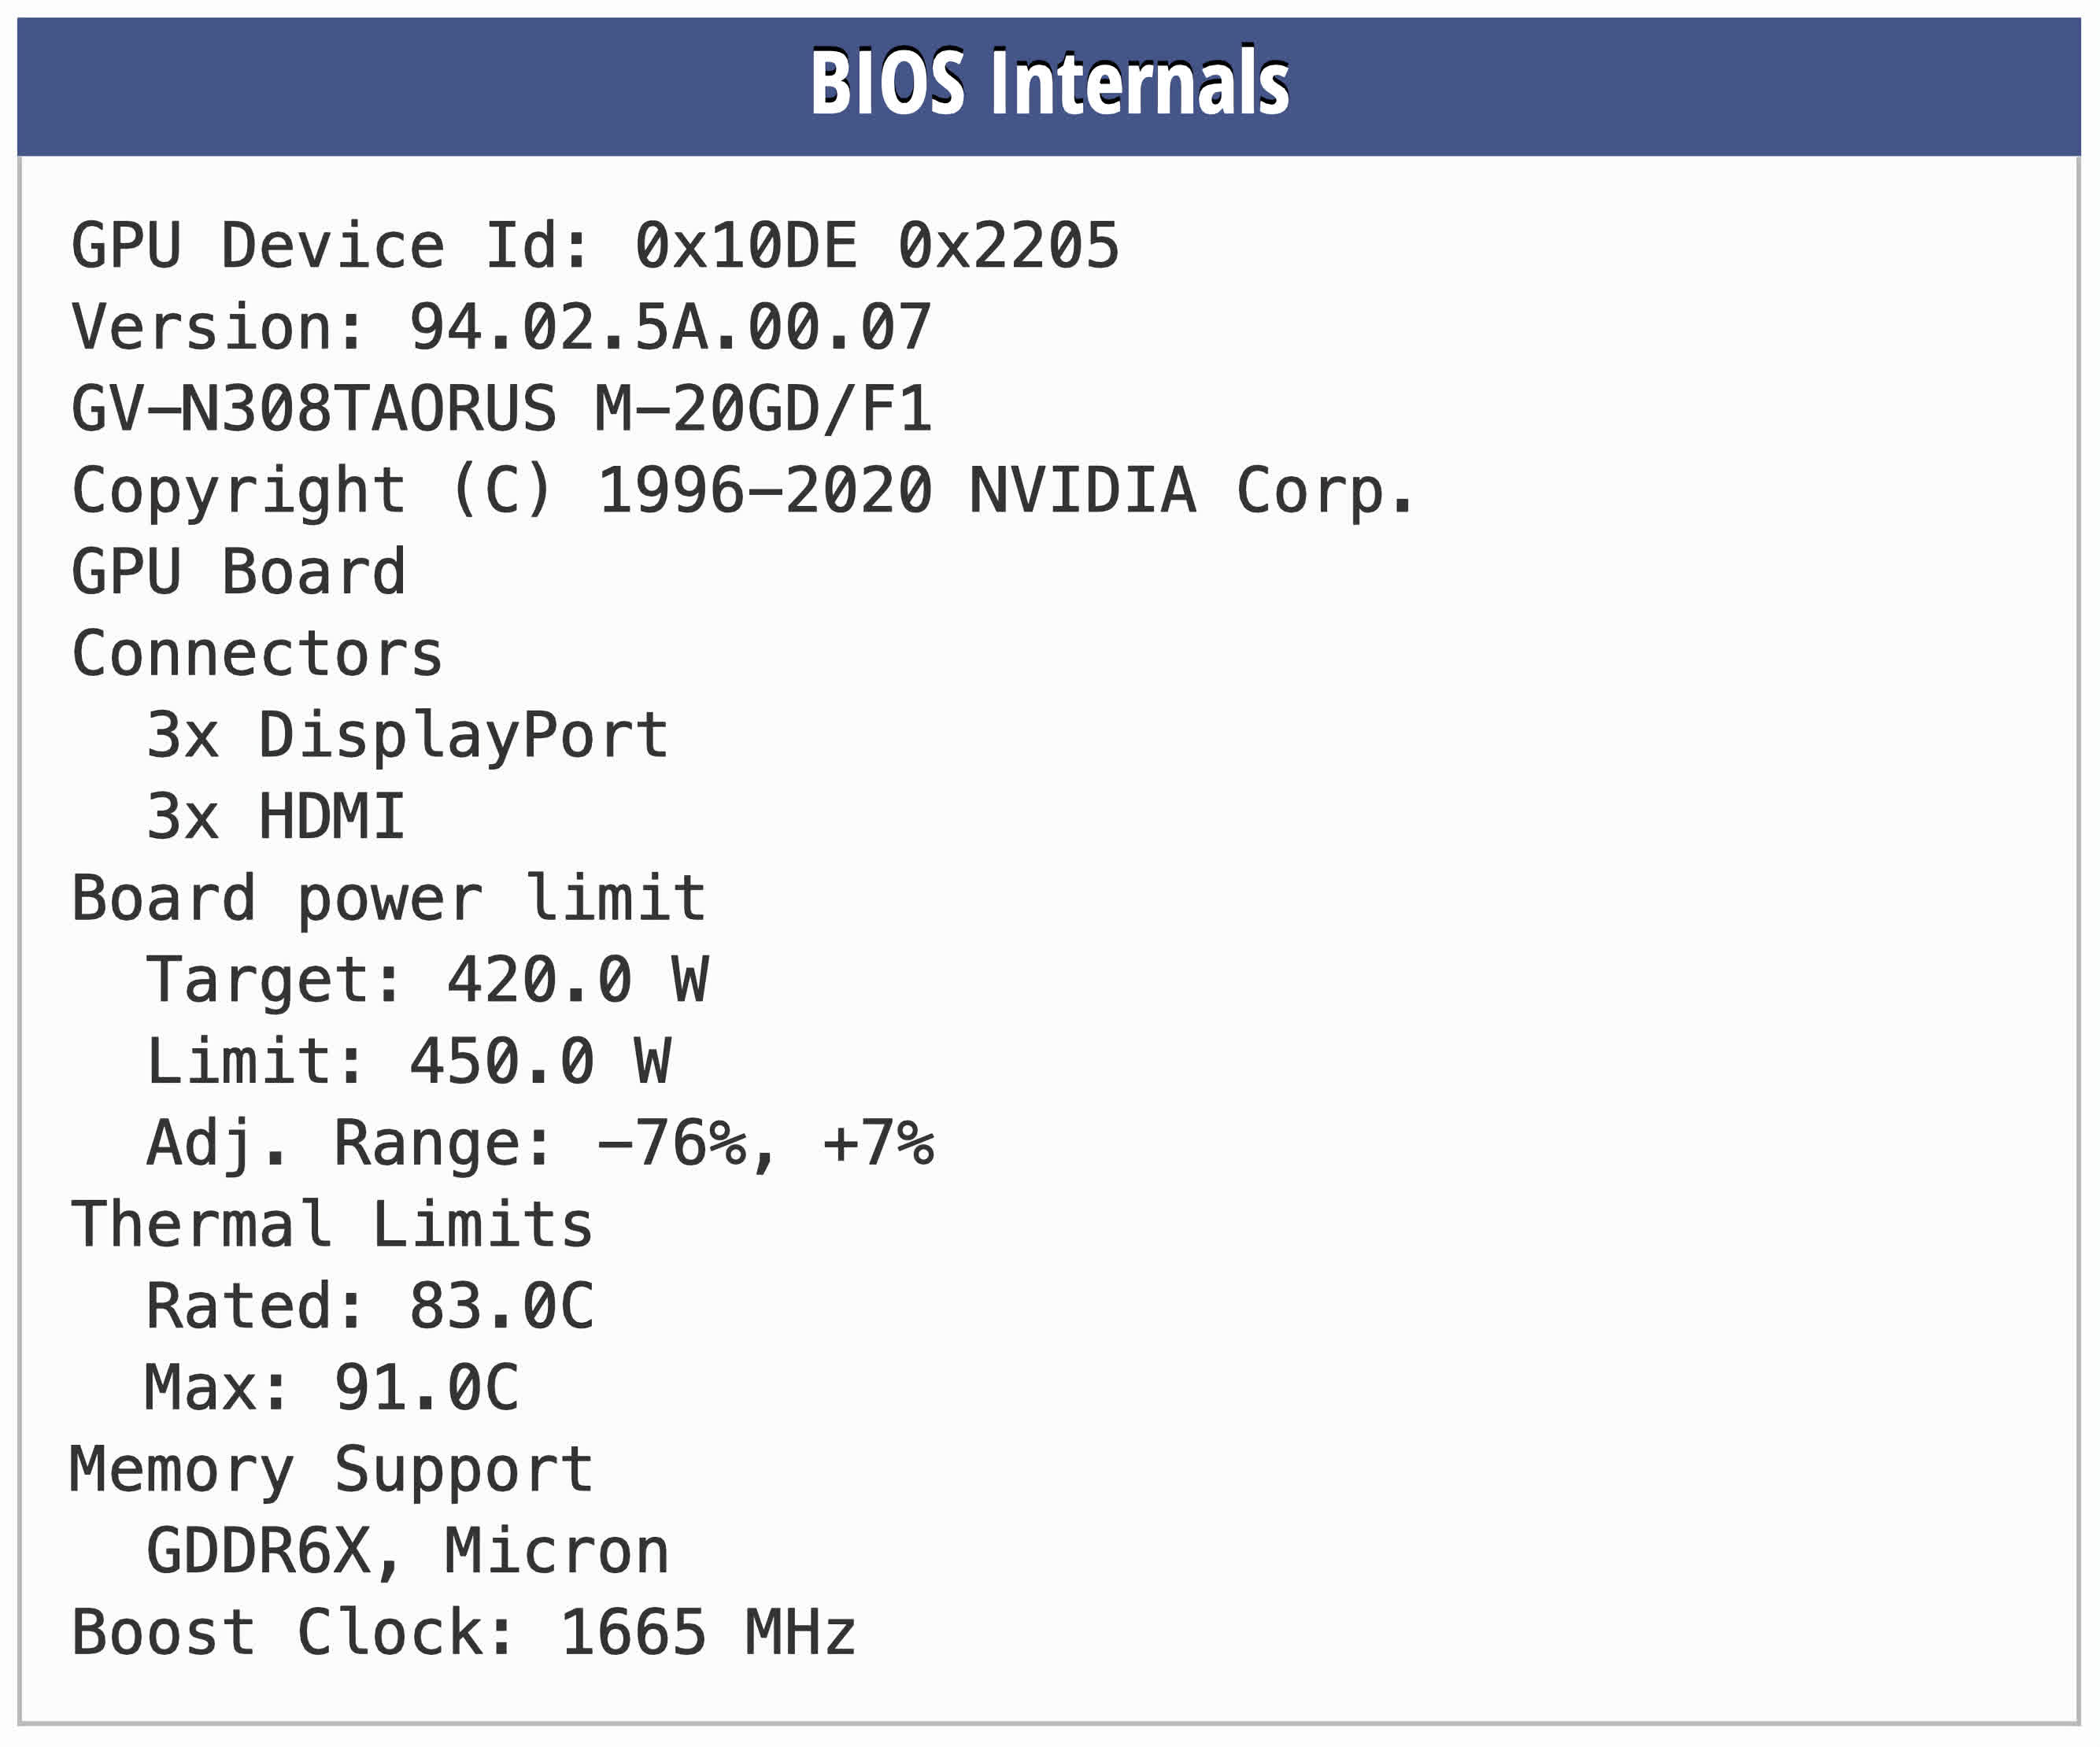Select the 3x HDMI entry
Image resolution: width=2100 pixels, height=1747 pixels.
click(x=276, y=817)
